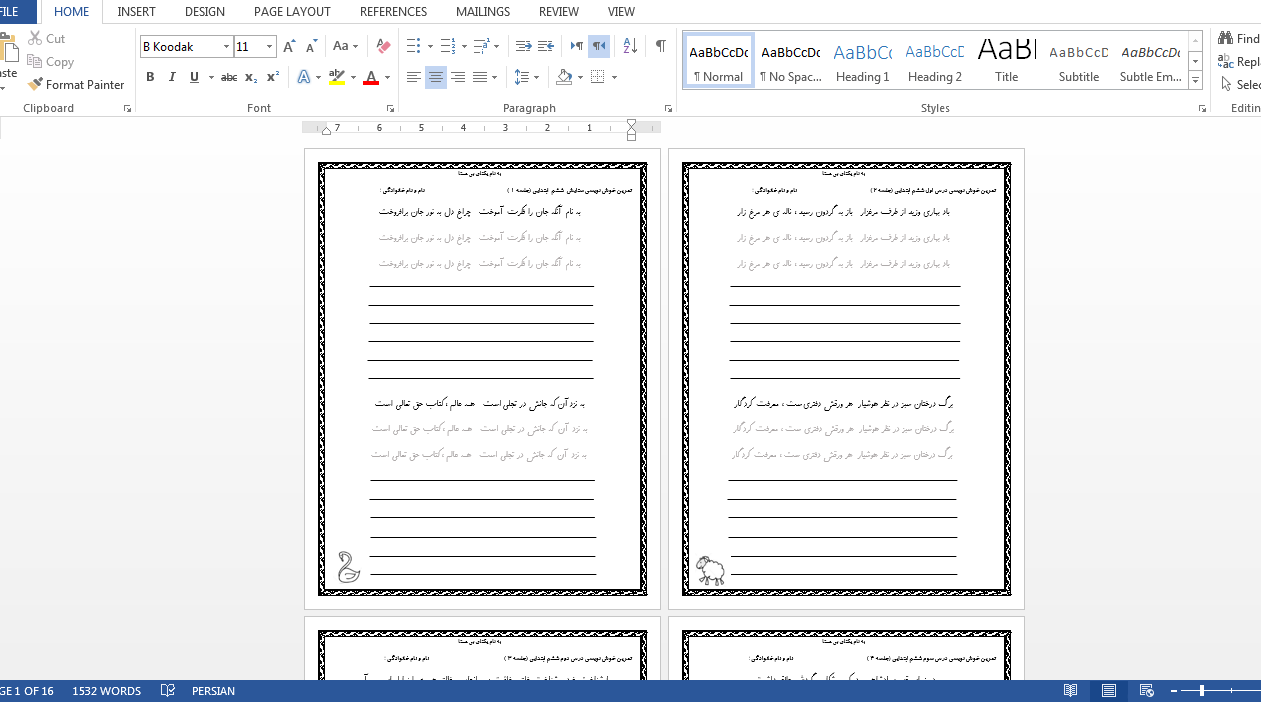Expand the Styles gallery more arrow
Viewport: 1261px width, 702px height.
tap(1196, 80)
